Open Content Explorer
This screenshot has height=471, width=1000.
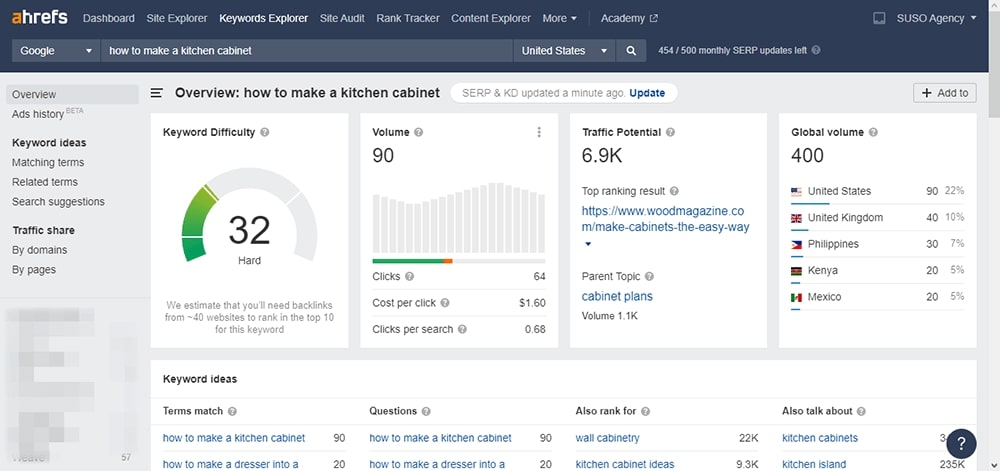pos(490,18)
